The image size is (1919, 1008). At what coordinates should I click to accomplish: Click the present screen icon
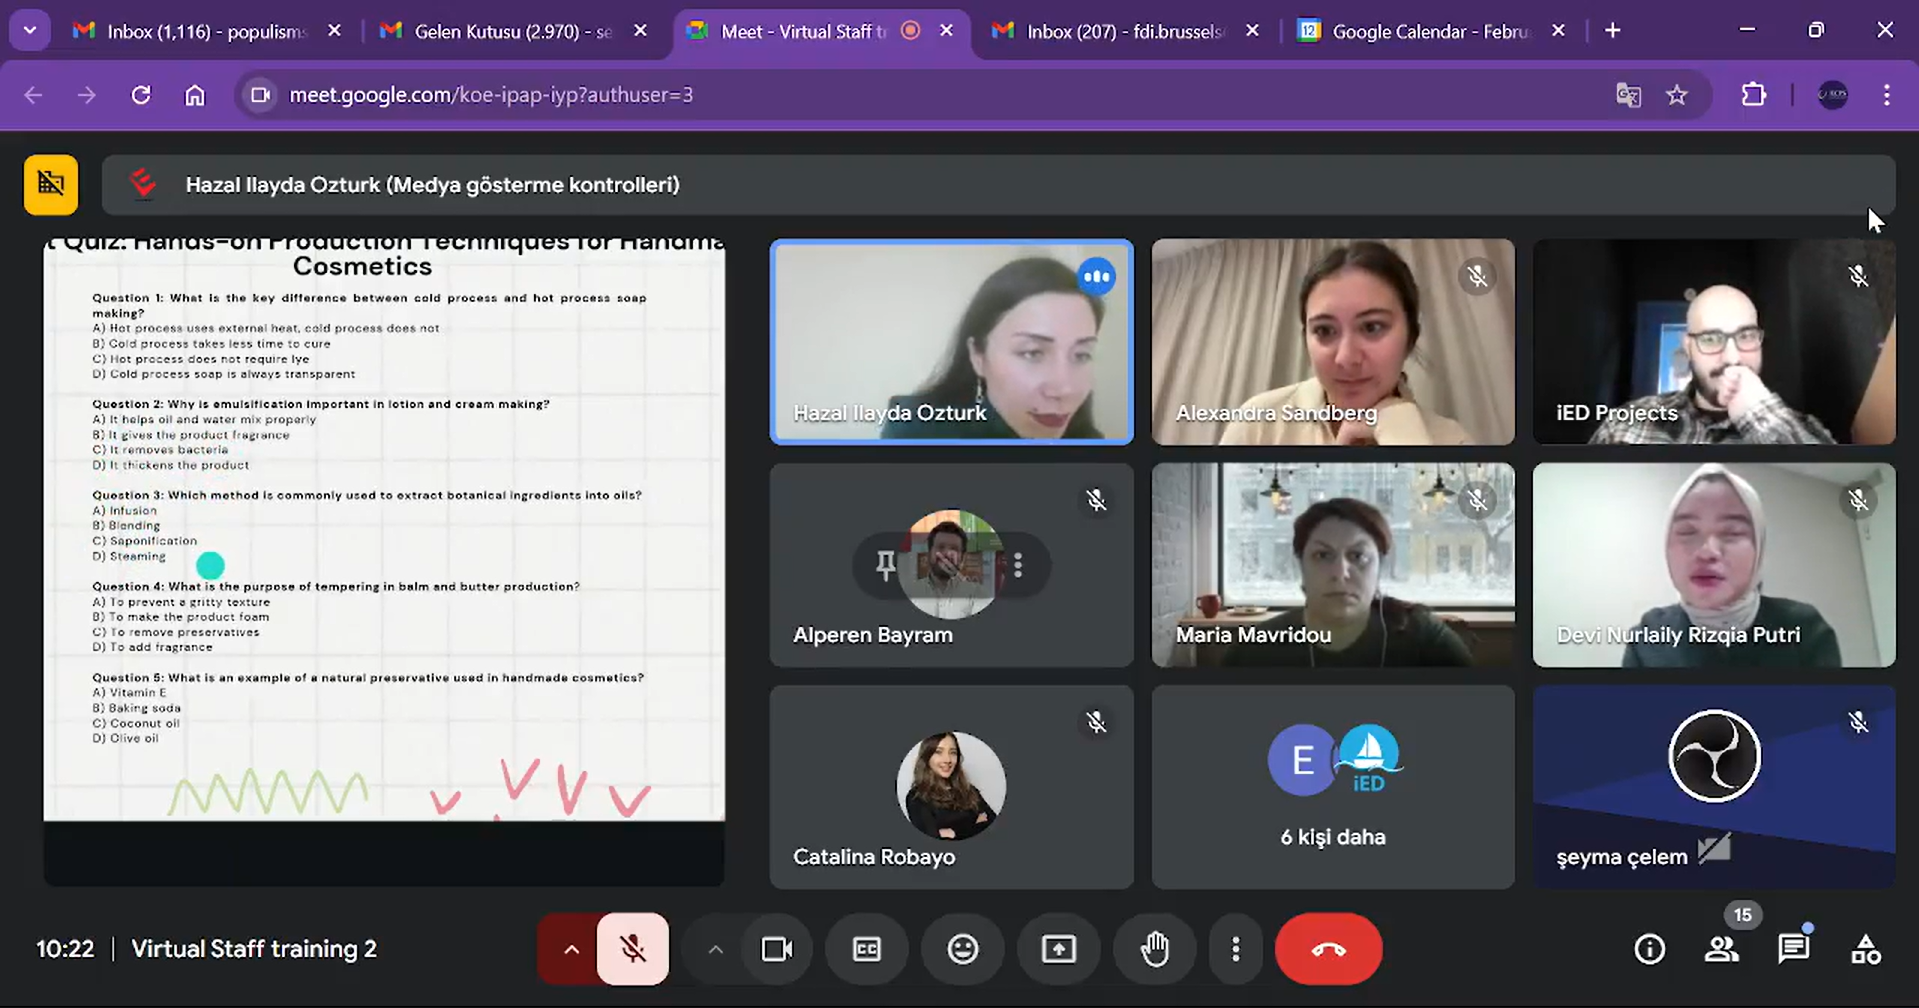coord(1058,949)
